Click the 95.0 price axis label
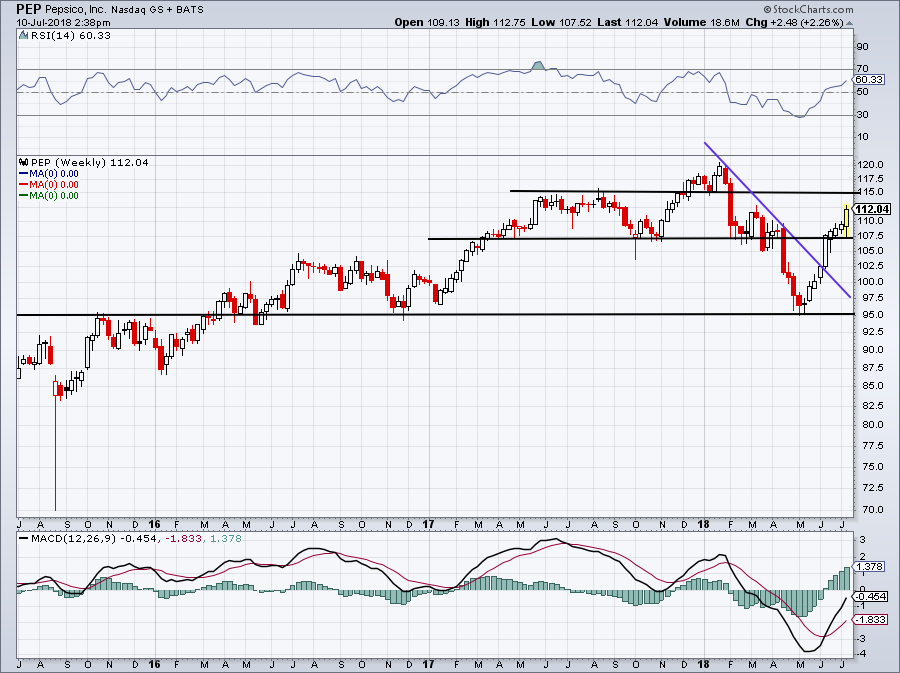The width and height of the screenshot is (900, 673). point(871,315)
